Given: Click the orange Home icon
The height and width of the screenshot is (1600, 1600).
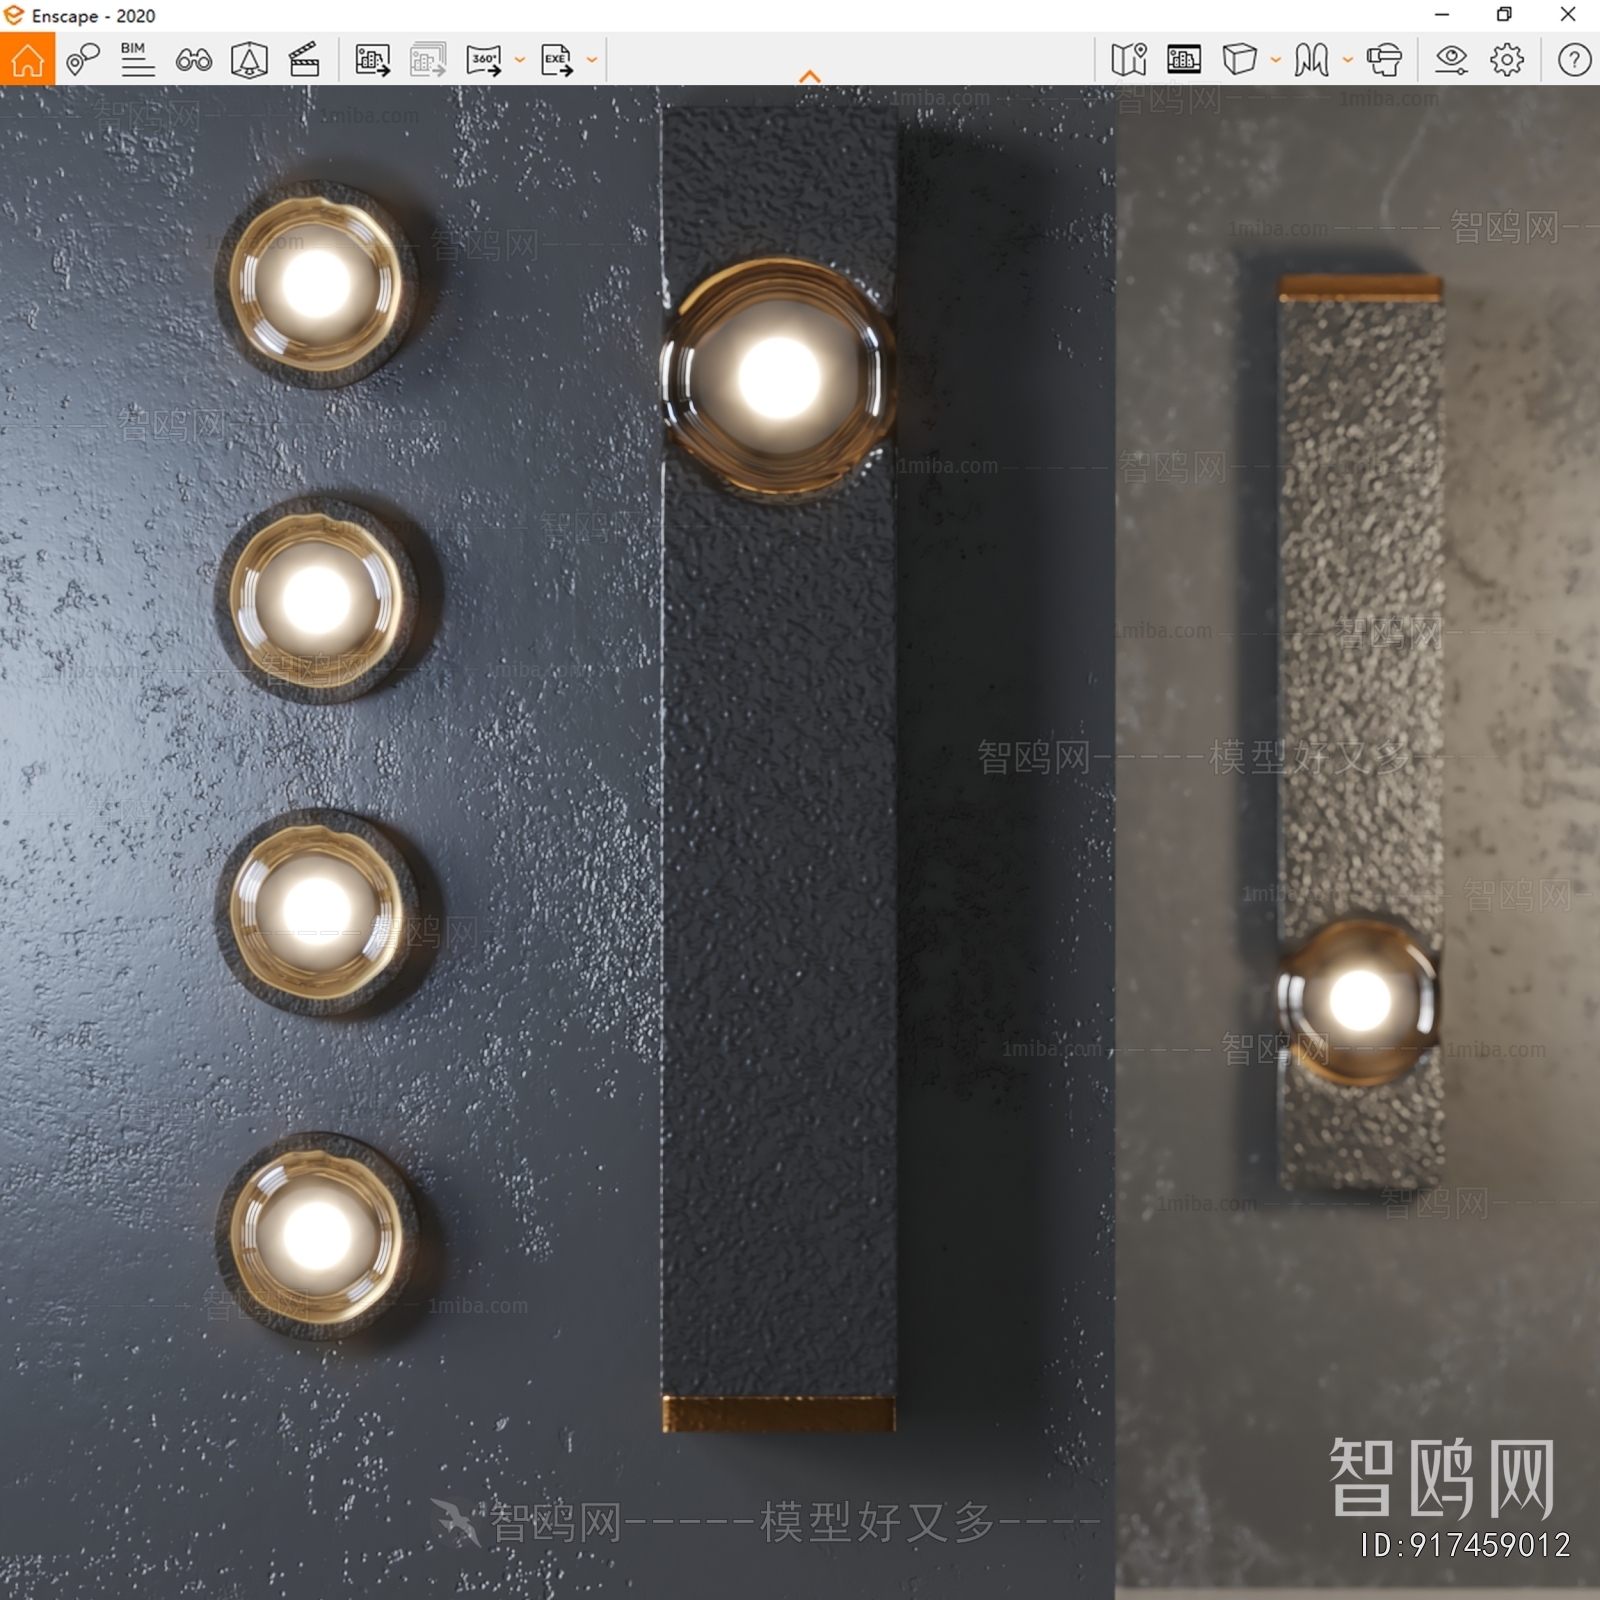Looking at the screenshot, I should [27, 59].
